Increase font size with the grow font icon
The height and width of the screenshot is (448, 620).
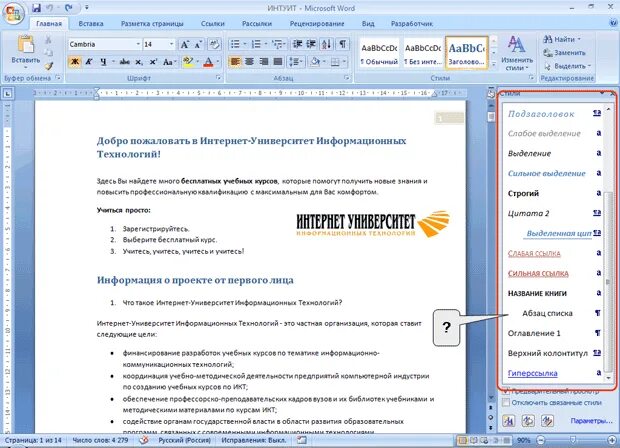[185, 44]
